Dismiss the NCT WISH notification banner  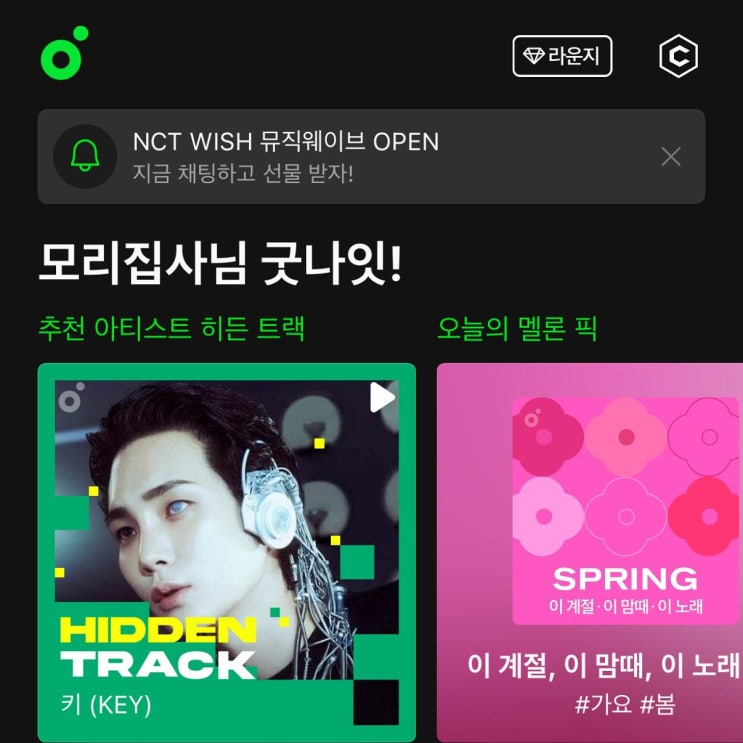[x=671, y=157]
